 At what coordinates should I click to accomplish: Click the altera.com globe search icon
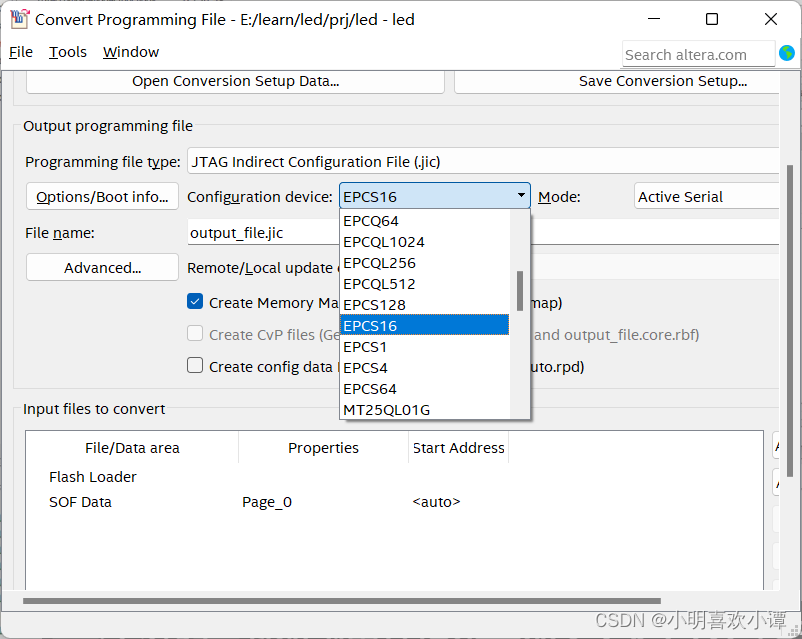coord(787,53)
